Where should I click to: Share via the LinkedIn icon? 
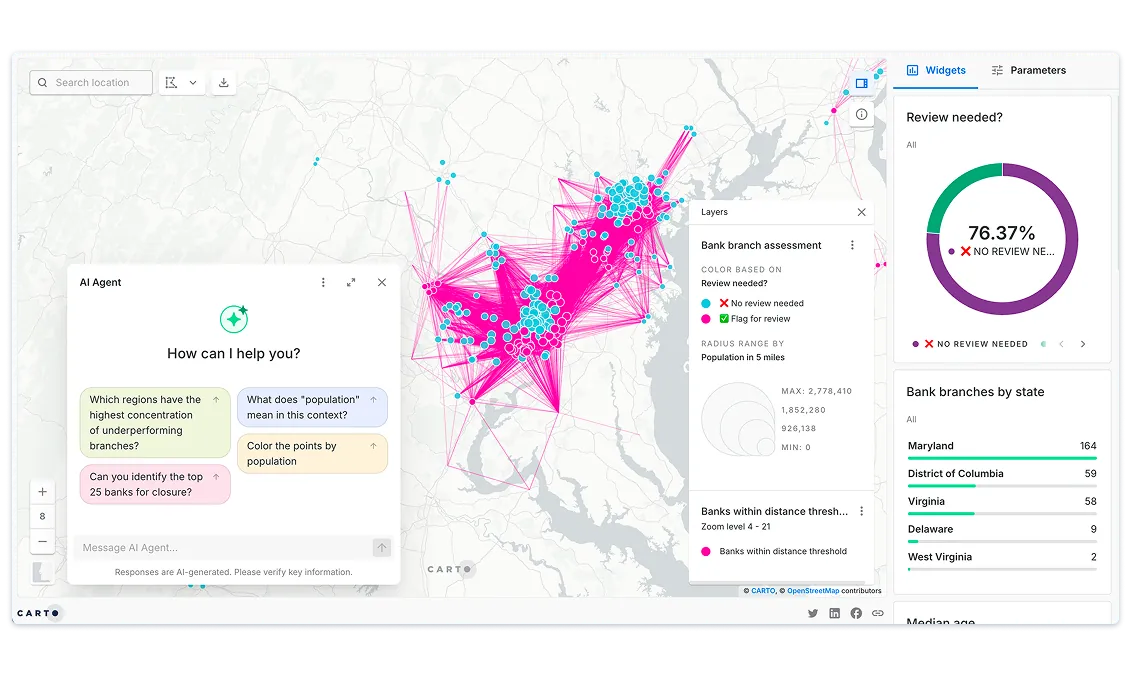point(834,613)
